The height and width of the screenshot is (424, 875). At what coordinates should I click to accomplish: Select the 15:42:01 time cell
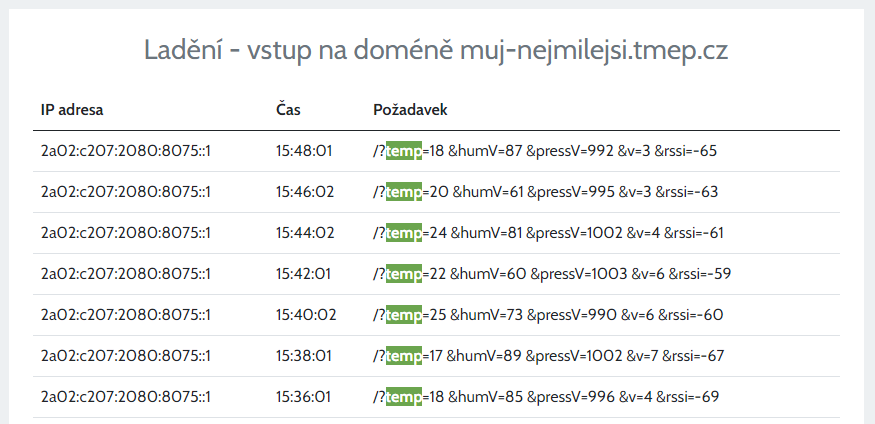[304, 274]
